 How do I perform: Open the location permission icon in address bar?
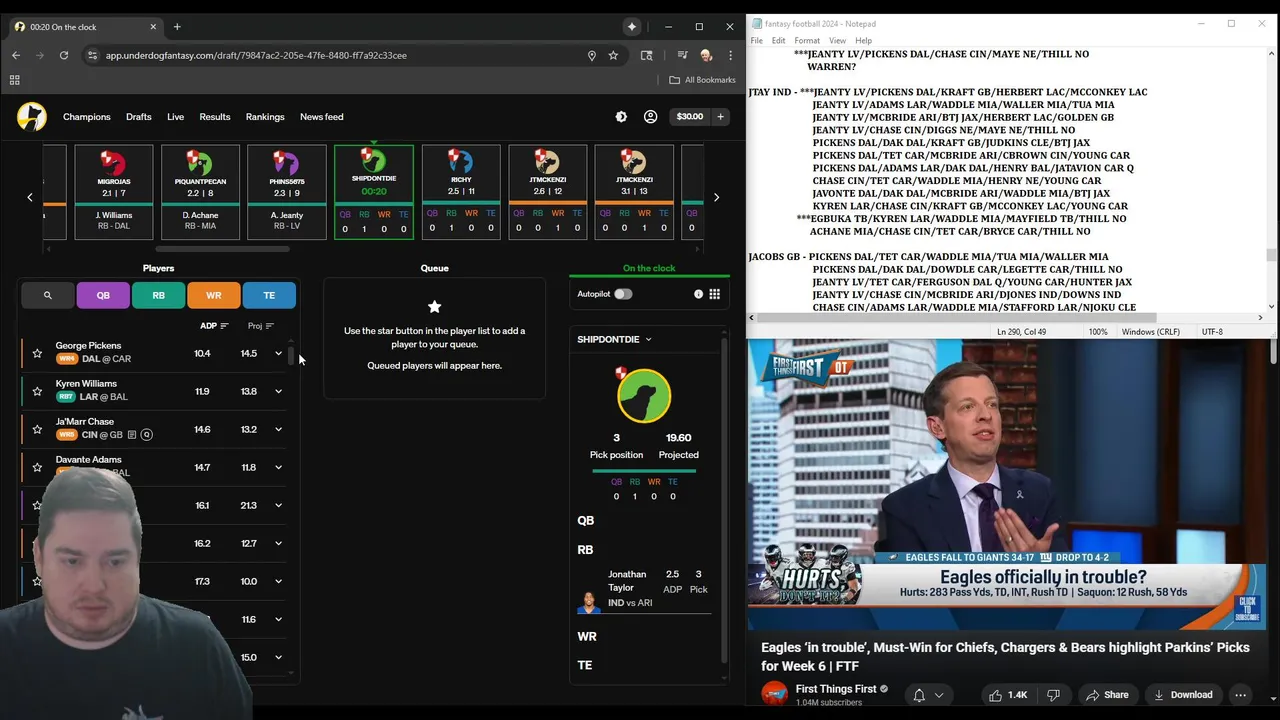(592, 55)
